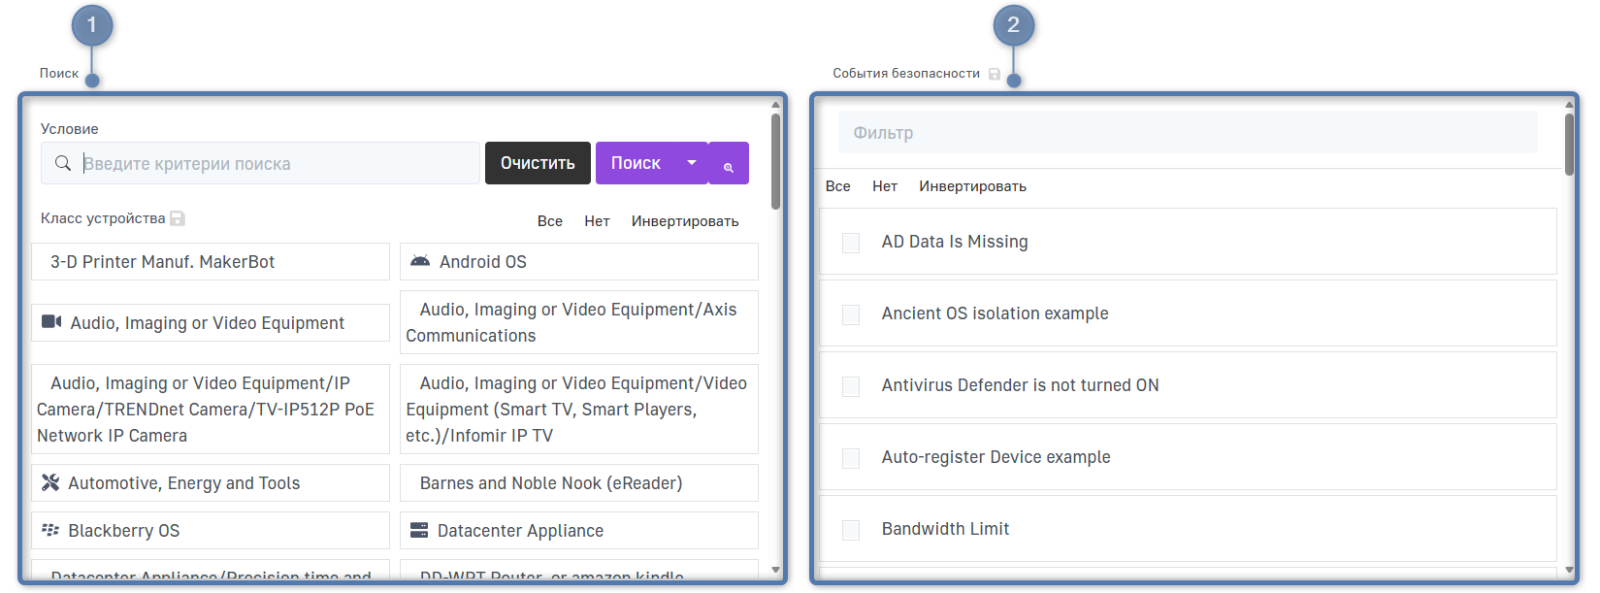Click the purple Поиск button
1600x593 pixels.
(x=636, y=163)
